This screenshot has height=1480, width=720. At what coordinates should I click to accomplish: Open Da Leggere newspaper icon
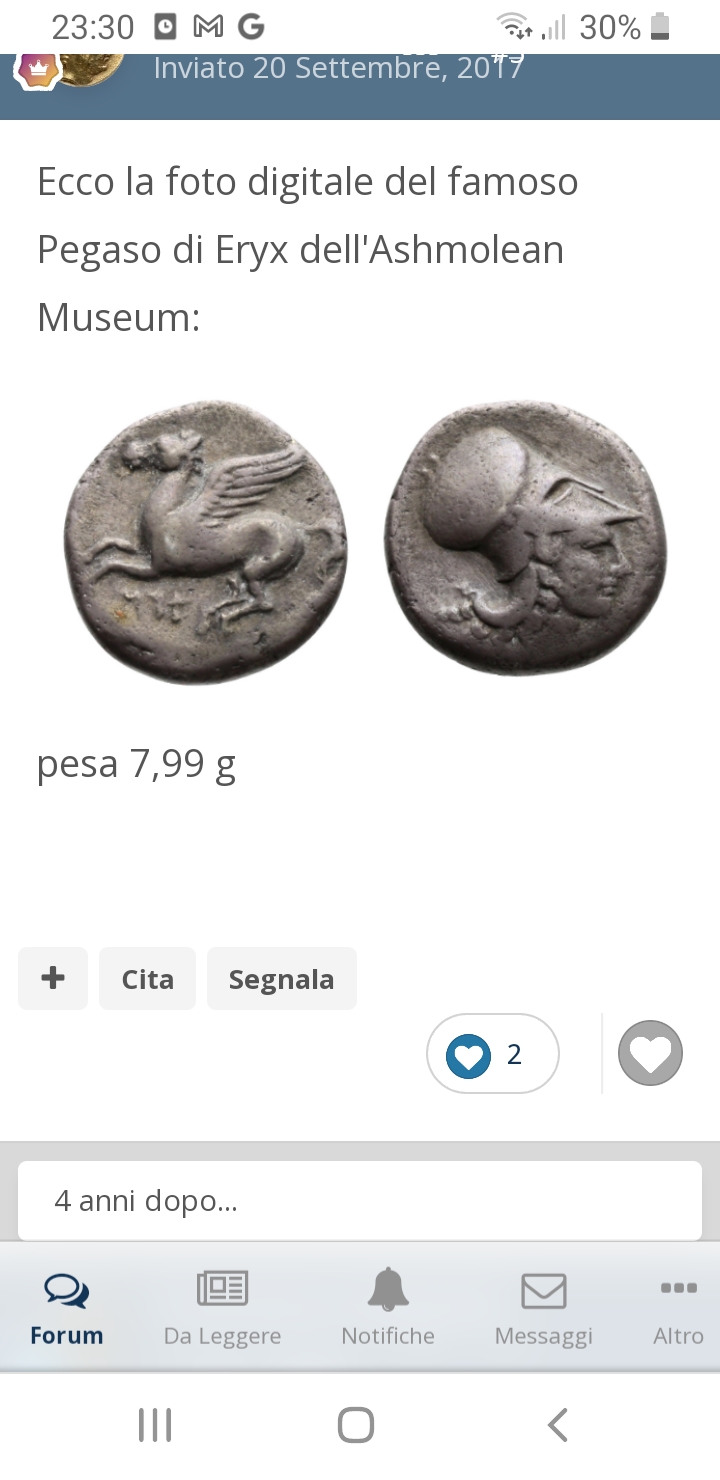click(222, 1288)
